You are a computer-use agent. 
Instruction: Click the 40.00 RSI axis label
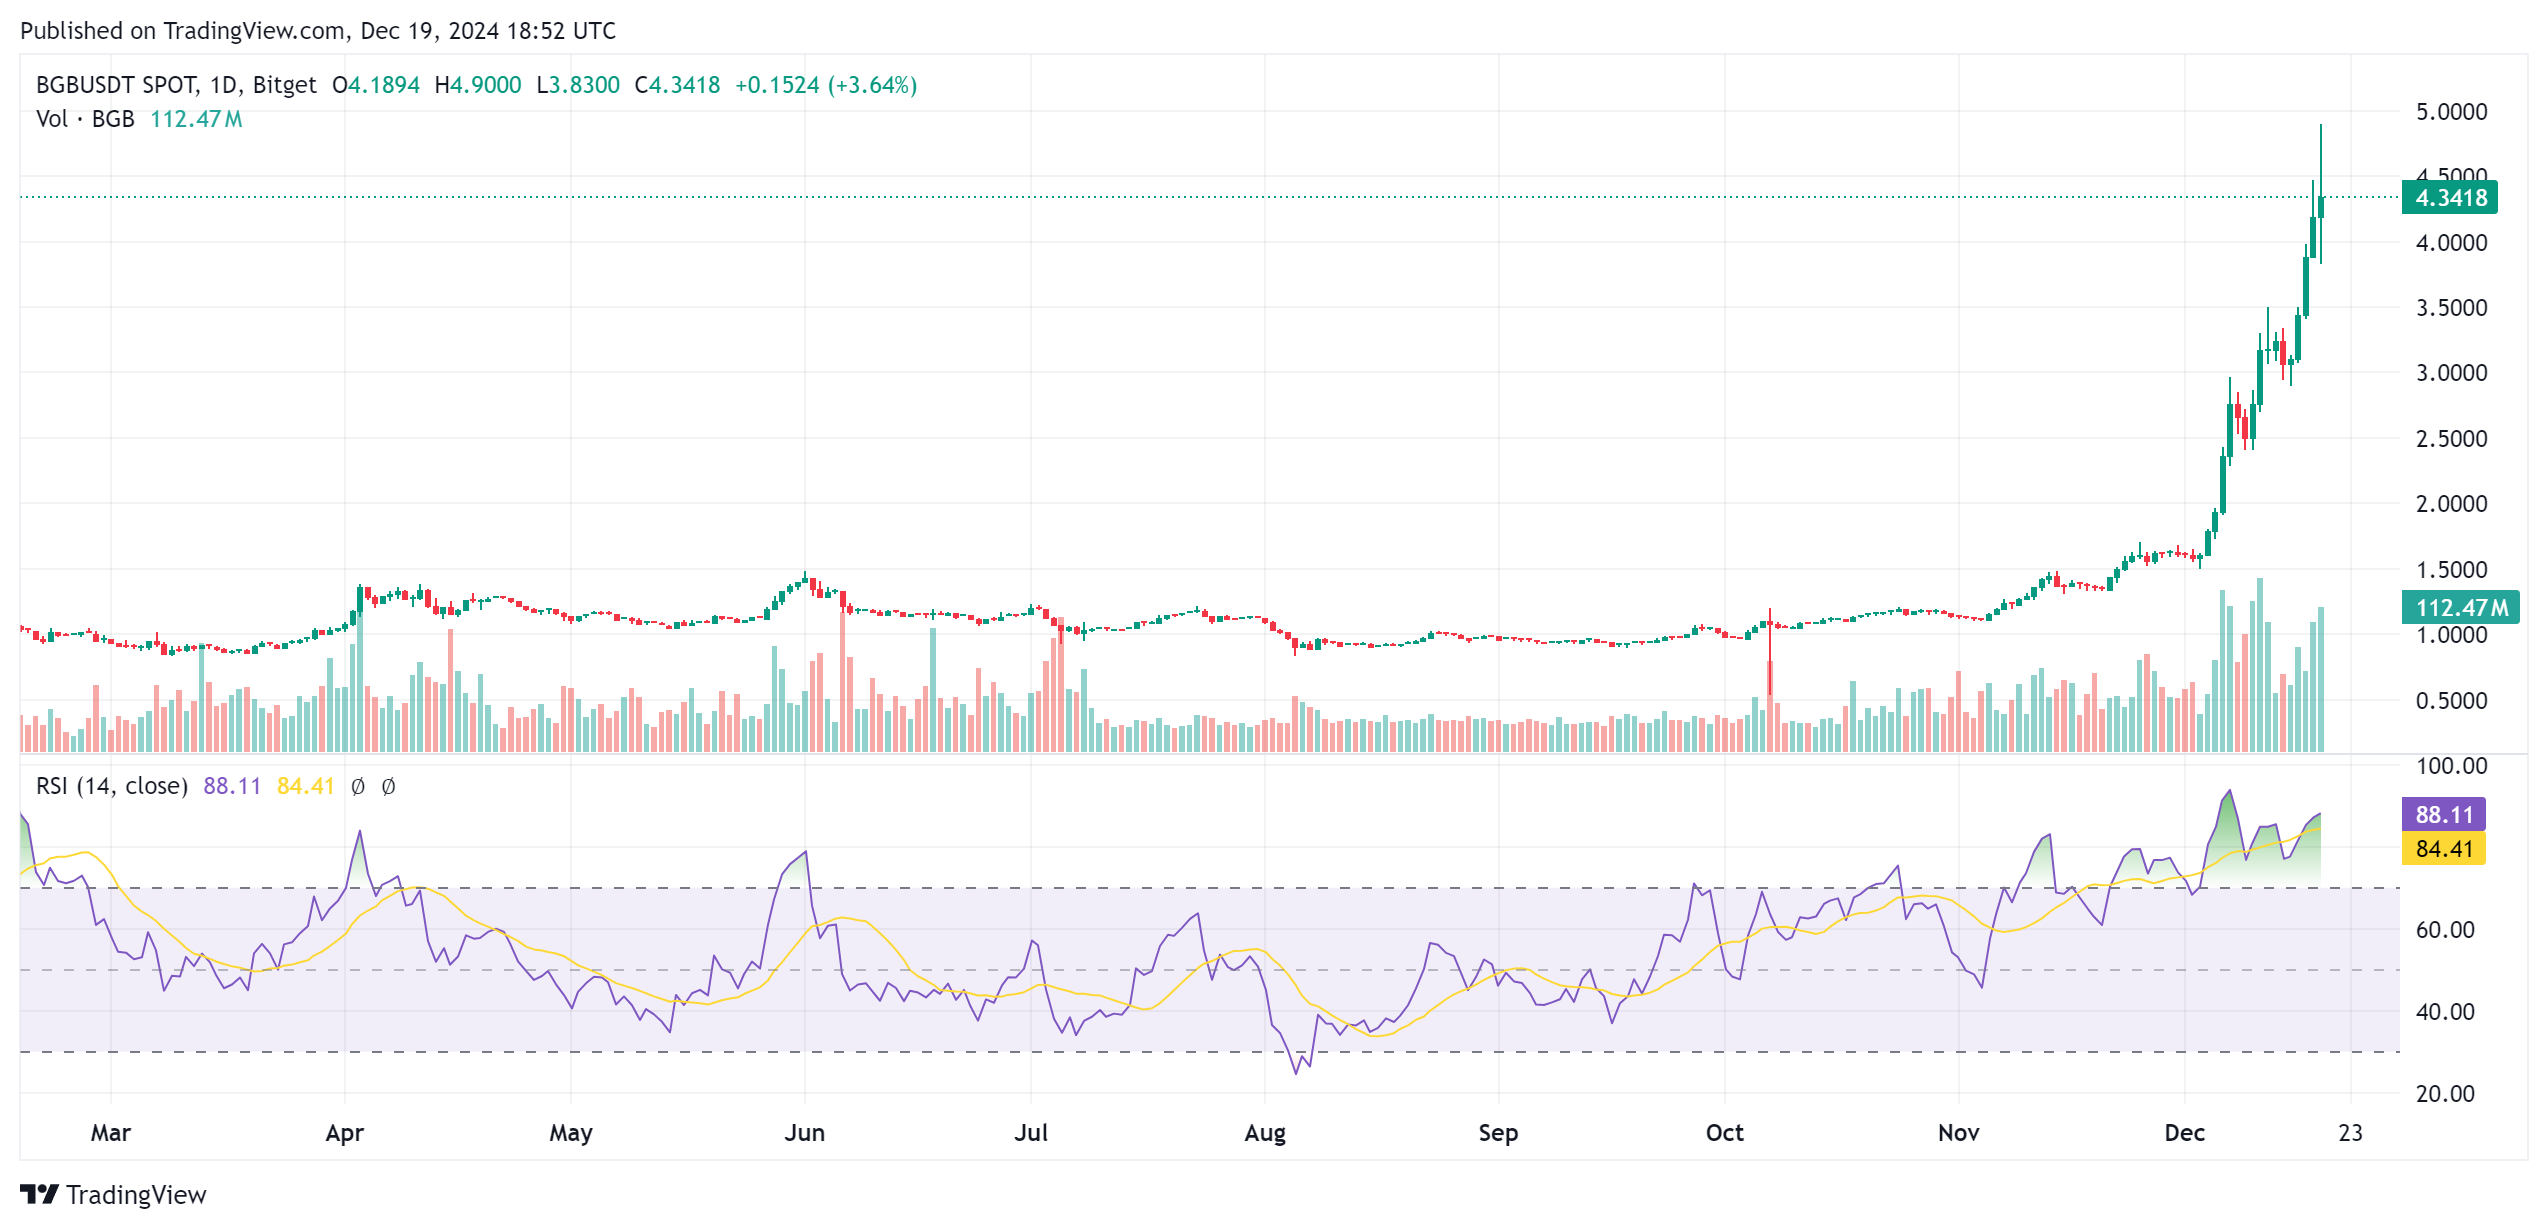click(x=2445, y=1012)
